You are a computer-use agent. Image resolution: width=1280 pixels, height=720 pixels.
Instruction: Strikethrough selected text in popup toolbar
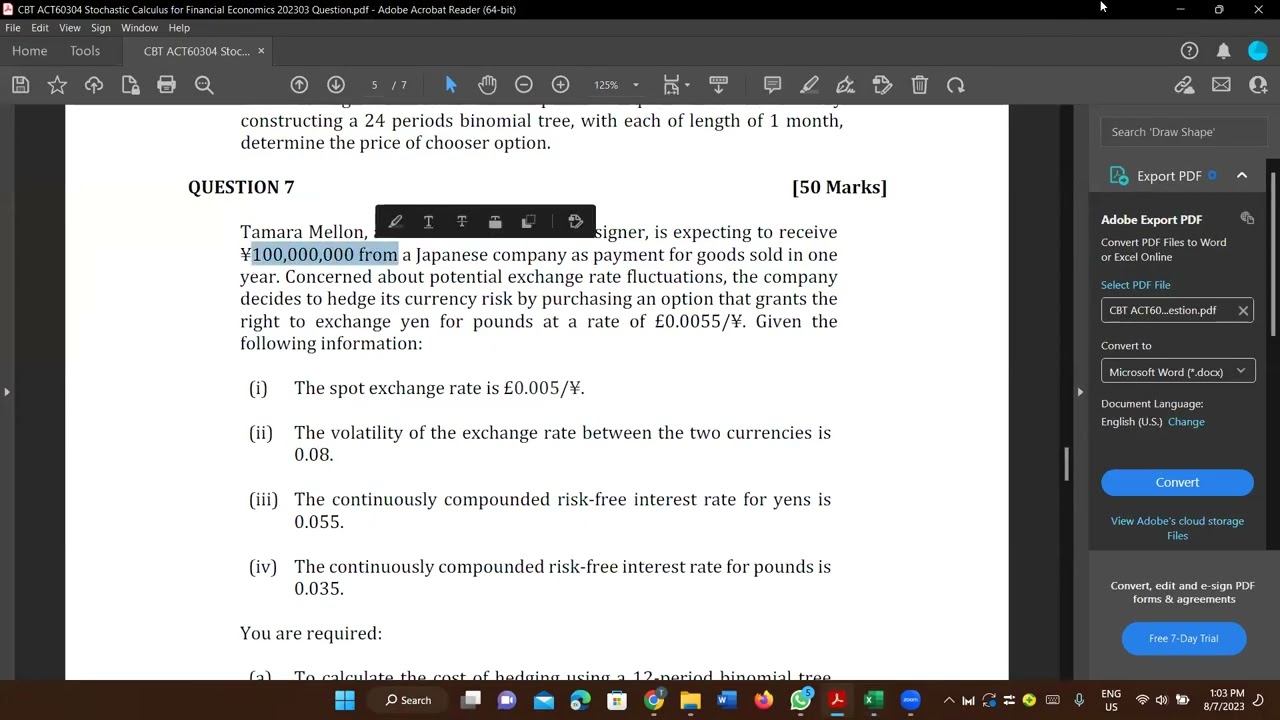[x=462, y=222]
